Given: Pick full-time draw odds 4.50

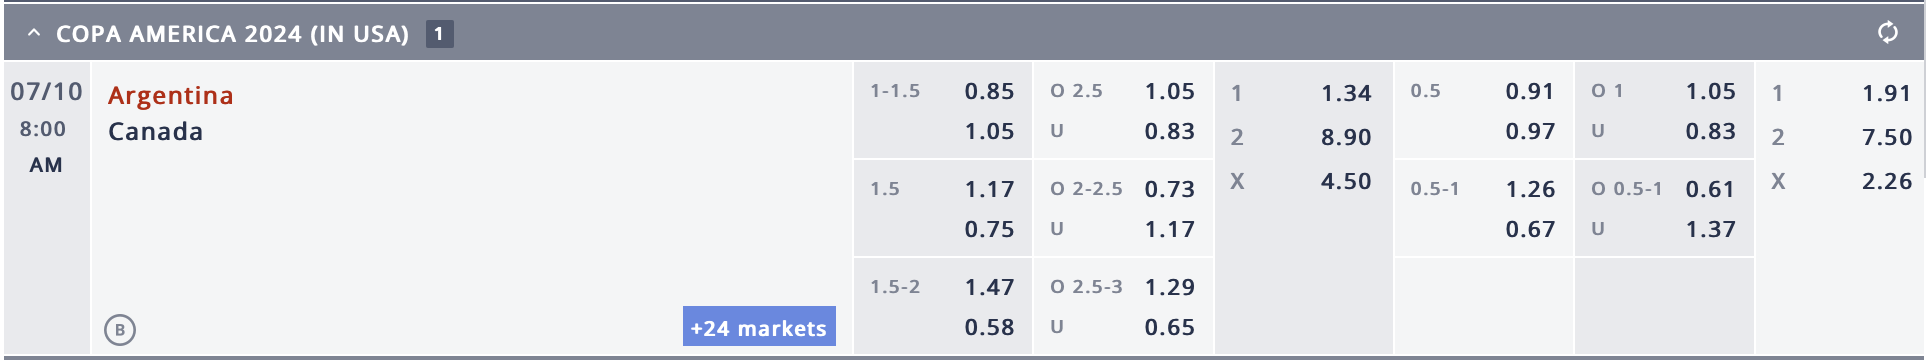Looking at the screenshot, I should (x=1346, y=181).
